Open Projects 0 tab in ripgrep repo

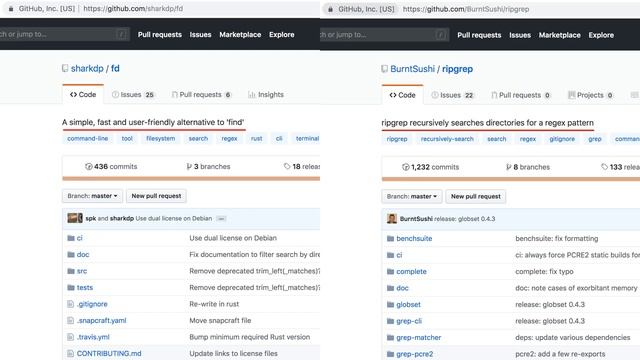[591, 95]
